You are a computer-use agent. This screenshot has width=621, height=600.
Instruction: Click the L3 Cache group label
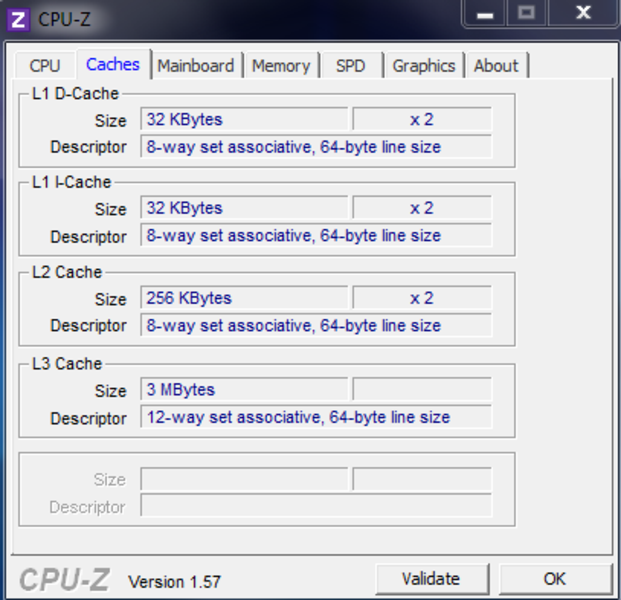click(x=67, y=364)
